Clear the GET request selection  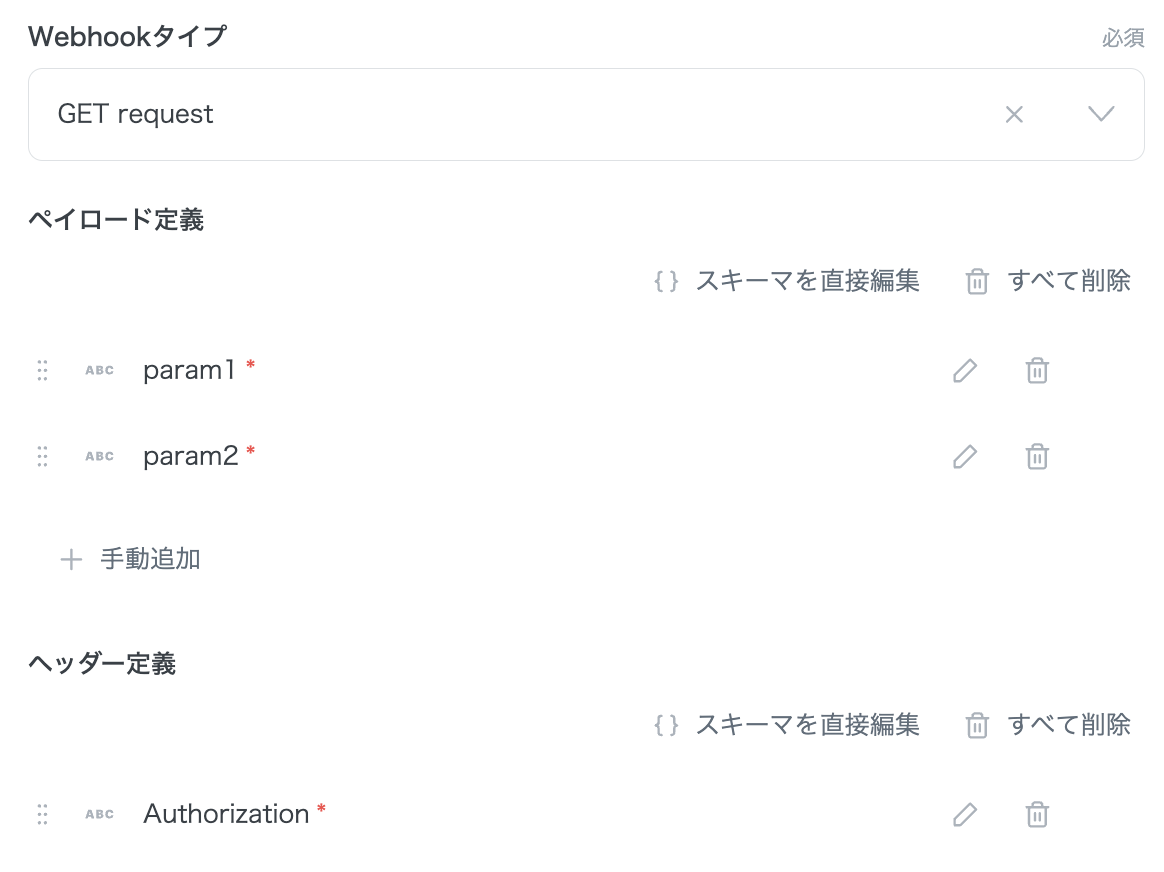tap(1014, 115)
